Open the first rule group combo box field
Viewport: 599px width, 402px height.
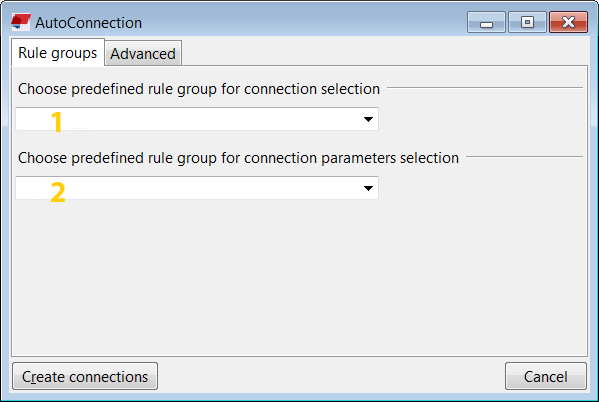coord(197,119)
